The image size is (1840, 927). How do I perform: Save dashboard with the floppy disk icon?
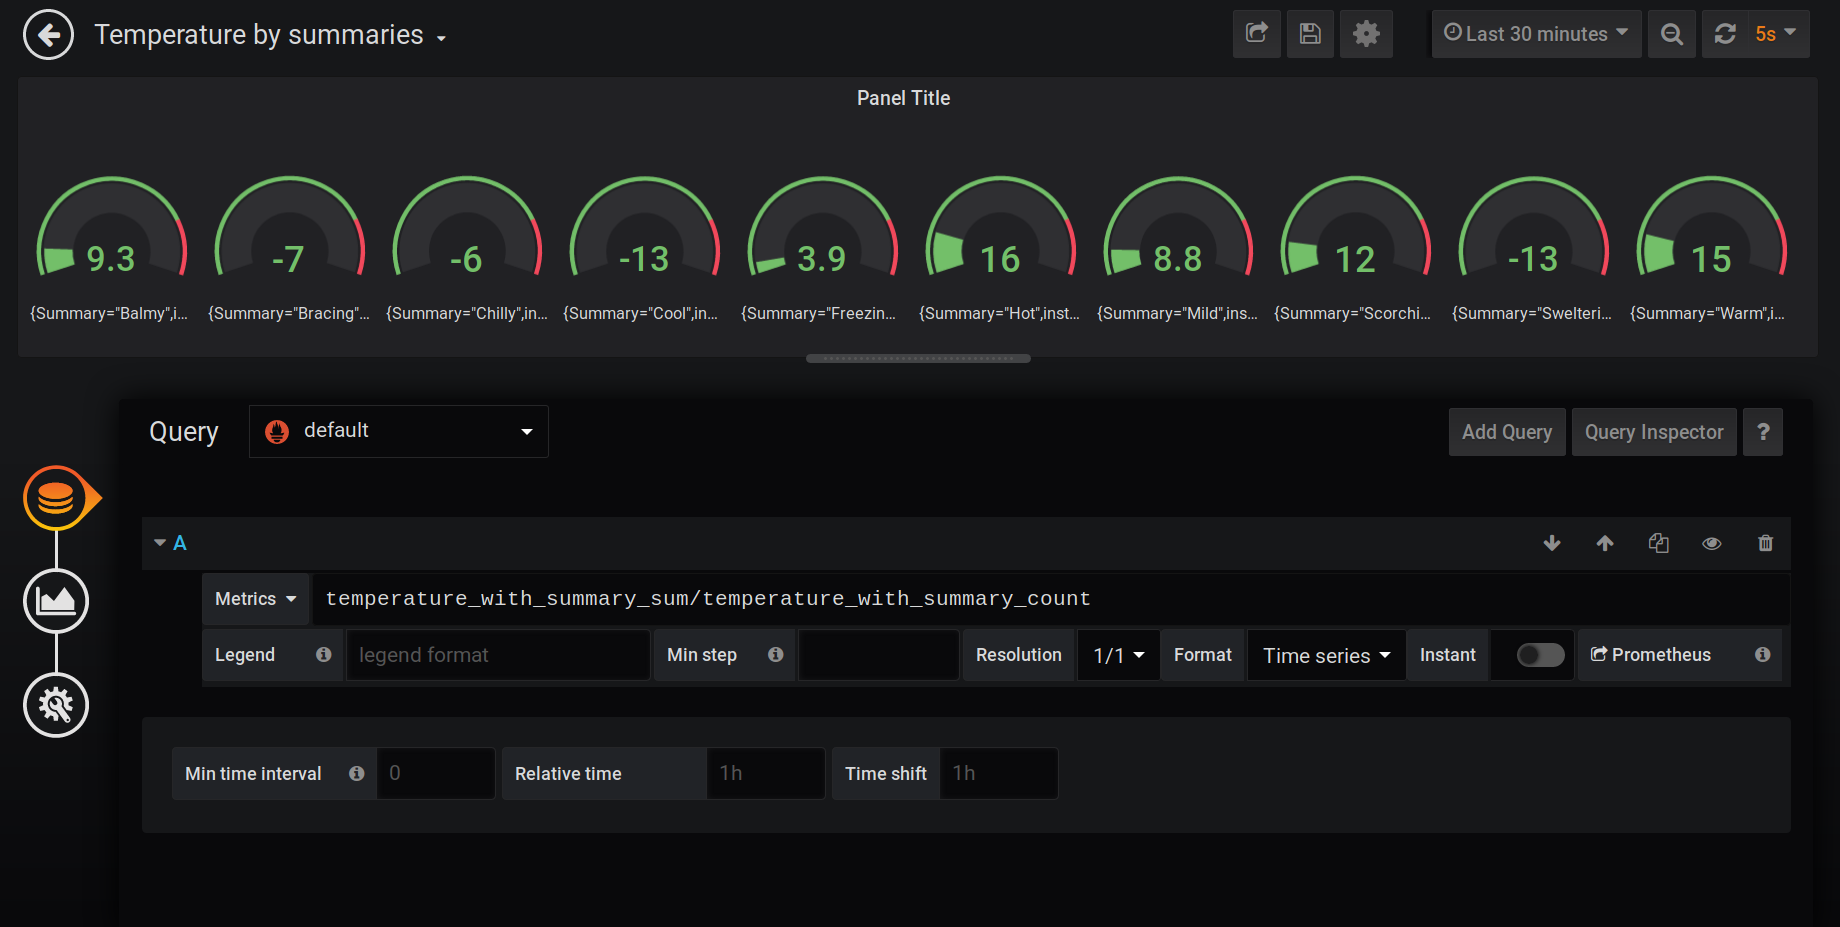(1310, 34)
